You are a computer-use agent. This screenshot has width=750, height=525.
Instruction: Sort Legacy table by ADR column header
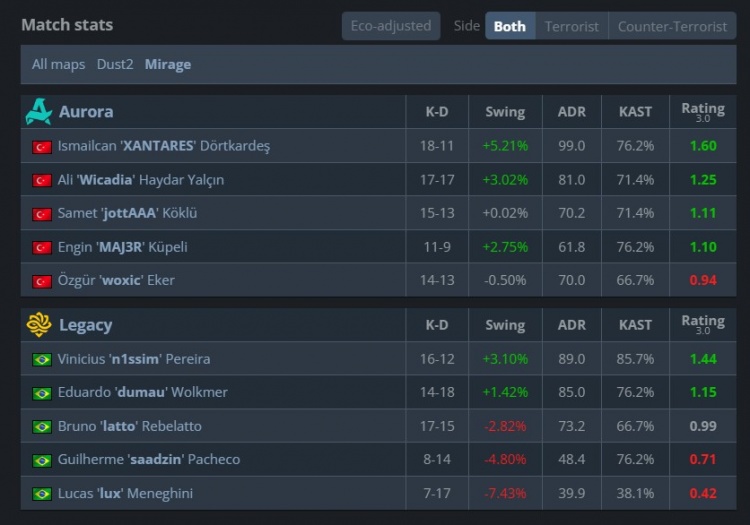pyautogui.click(x=572, y=325)
